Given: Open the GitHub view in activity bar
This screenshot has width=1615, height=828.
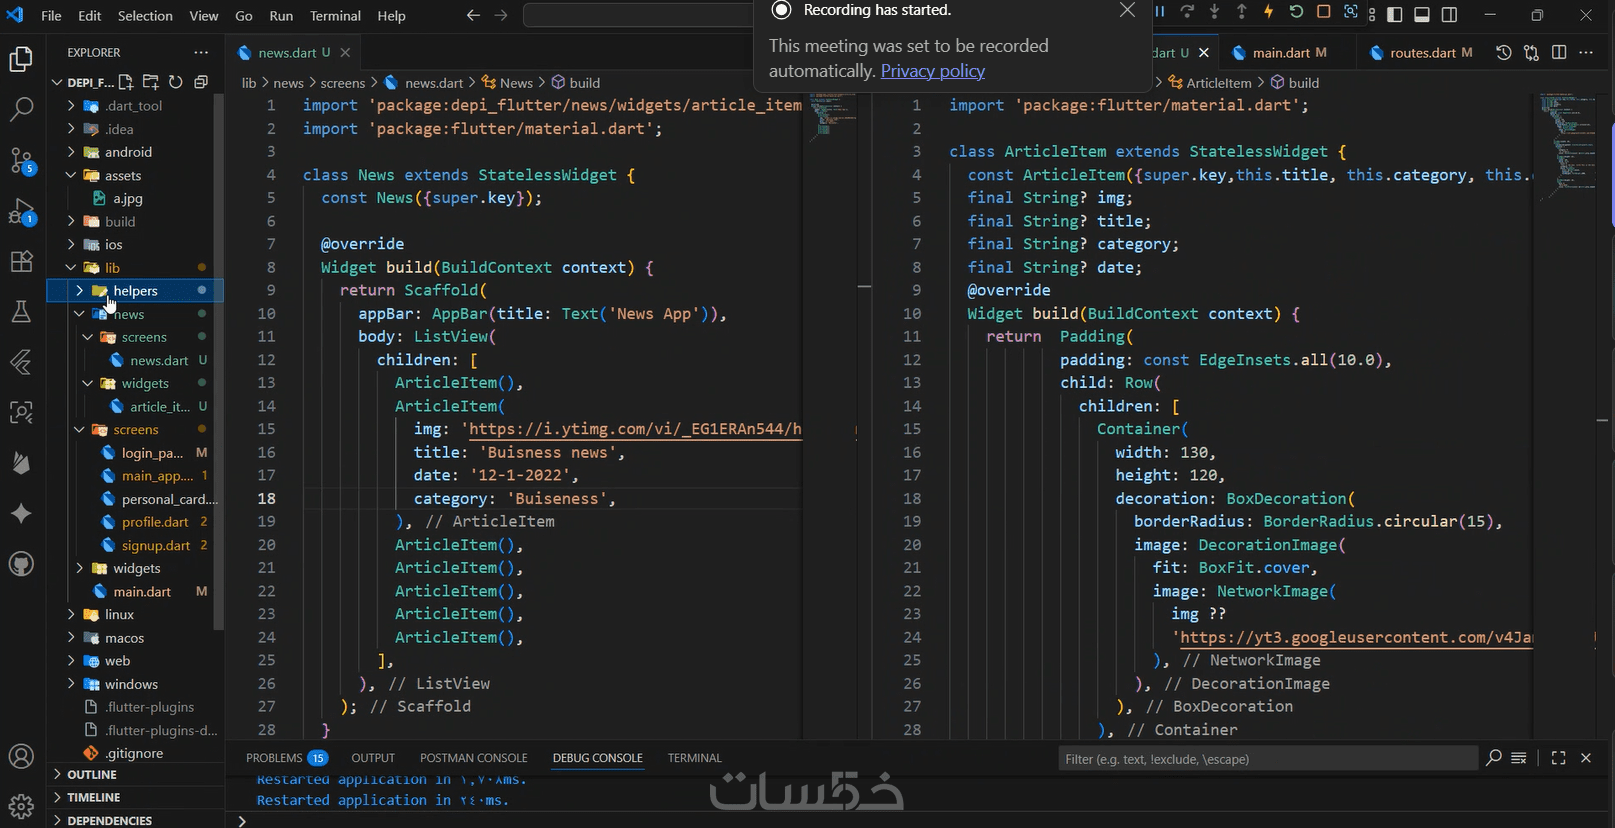Looking at the screenshot, I should click(x=21, y=564).
